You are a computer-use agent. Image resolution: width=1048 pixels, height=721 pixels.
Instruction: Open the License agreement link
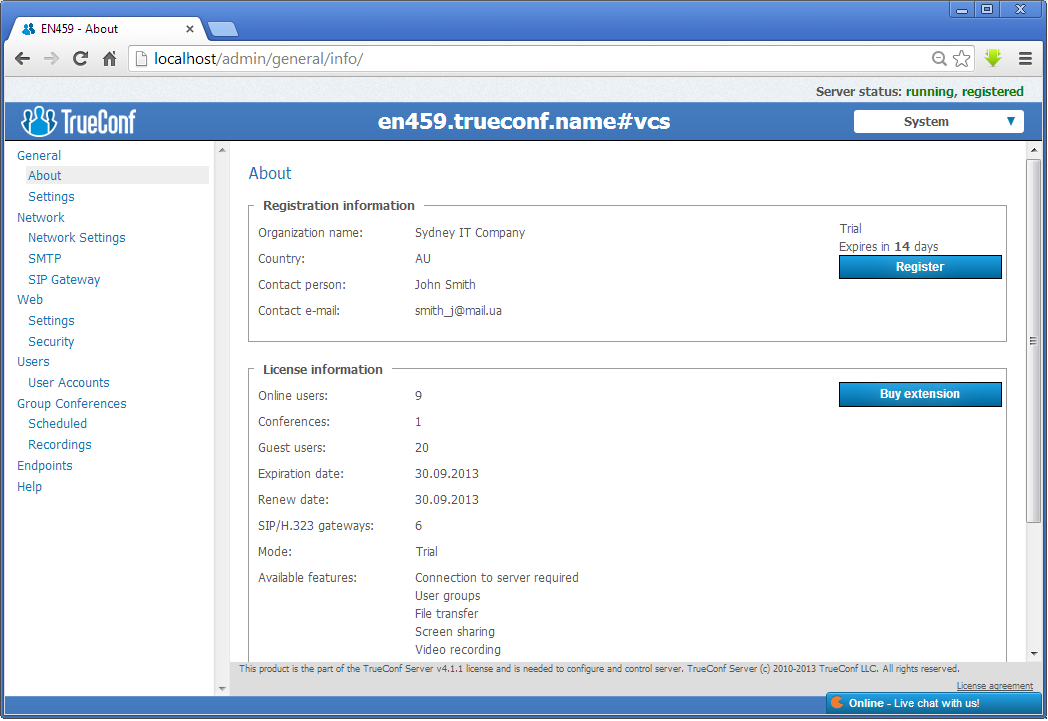994,686
